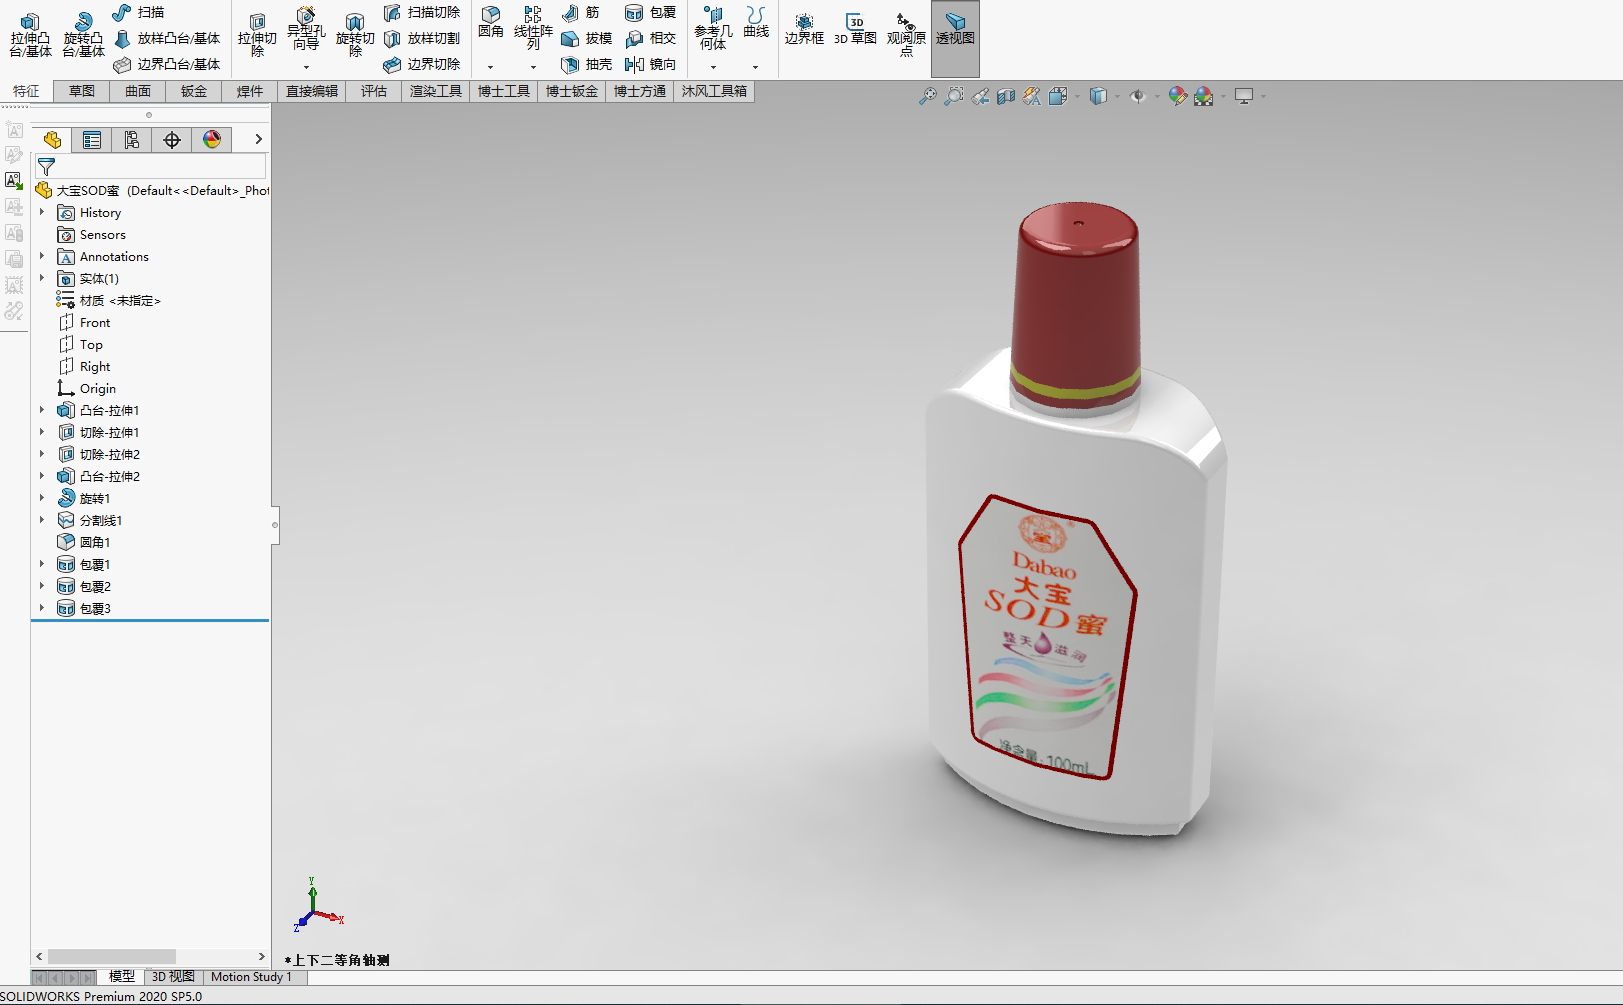Select the 旋转凸台/基体 revolve boss tool

pyautogui.click(x=83, y=36)
